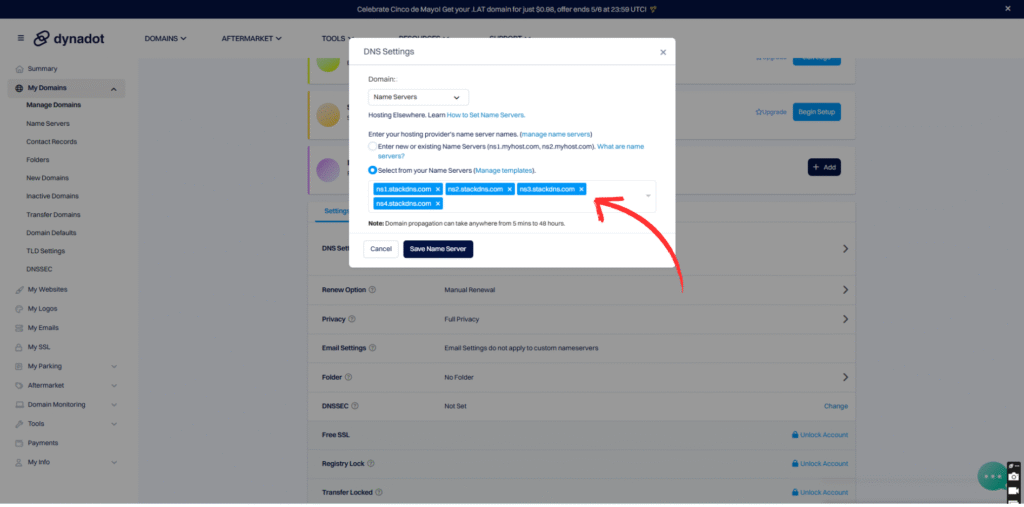Image resolution: width=1024 pixels, height=507 pixels.
Task: Click Change link for DNSSEC
Action: click(x=836, y=406)
